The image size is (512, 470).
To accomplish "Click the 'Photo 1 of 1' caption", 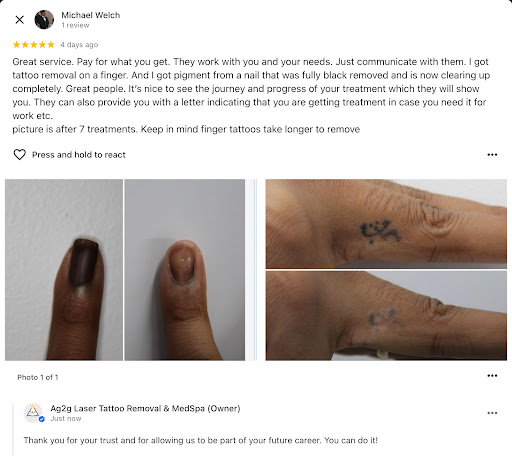I will click(x=38, y=377).
